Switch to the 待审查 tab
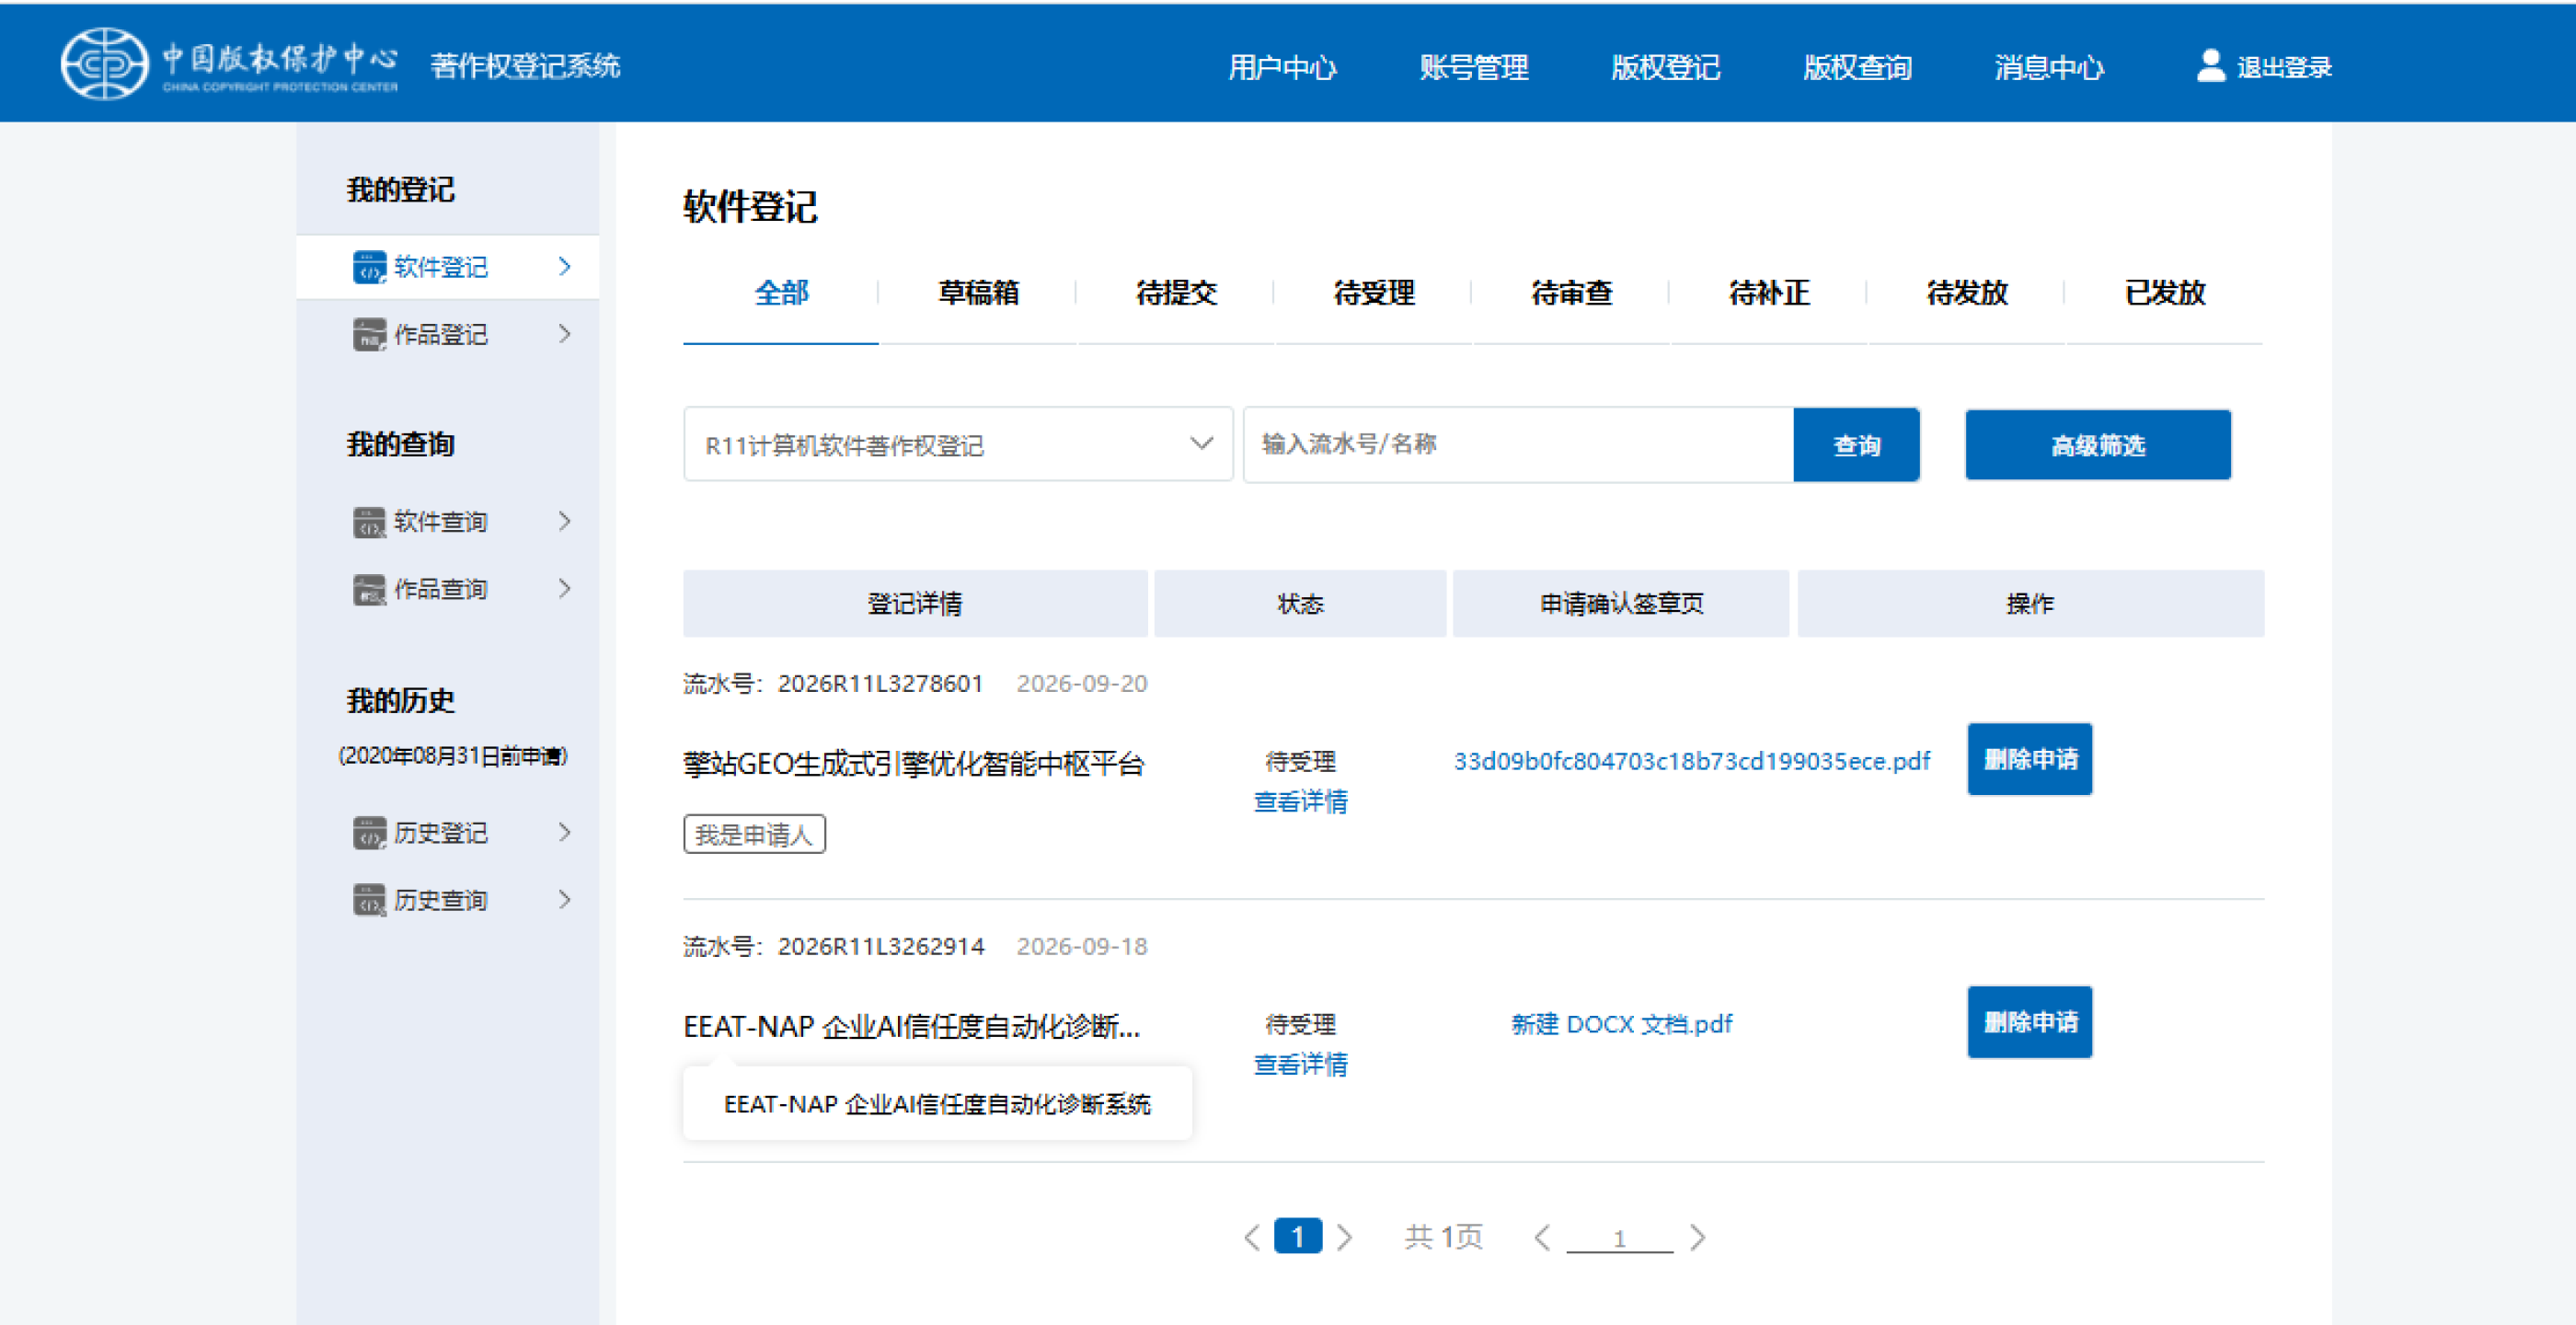The width and height of the screenshot is (2576, 1325). [x=1572, y=293]
